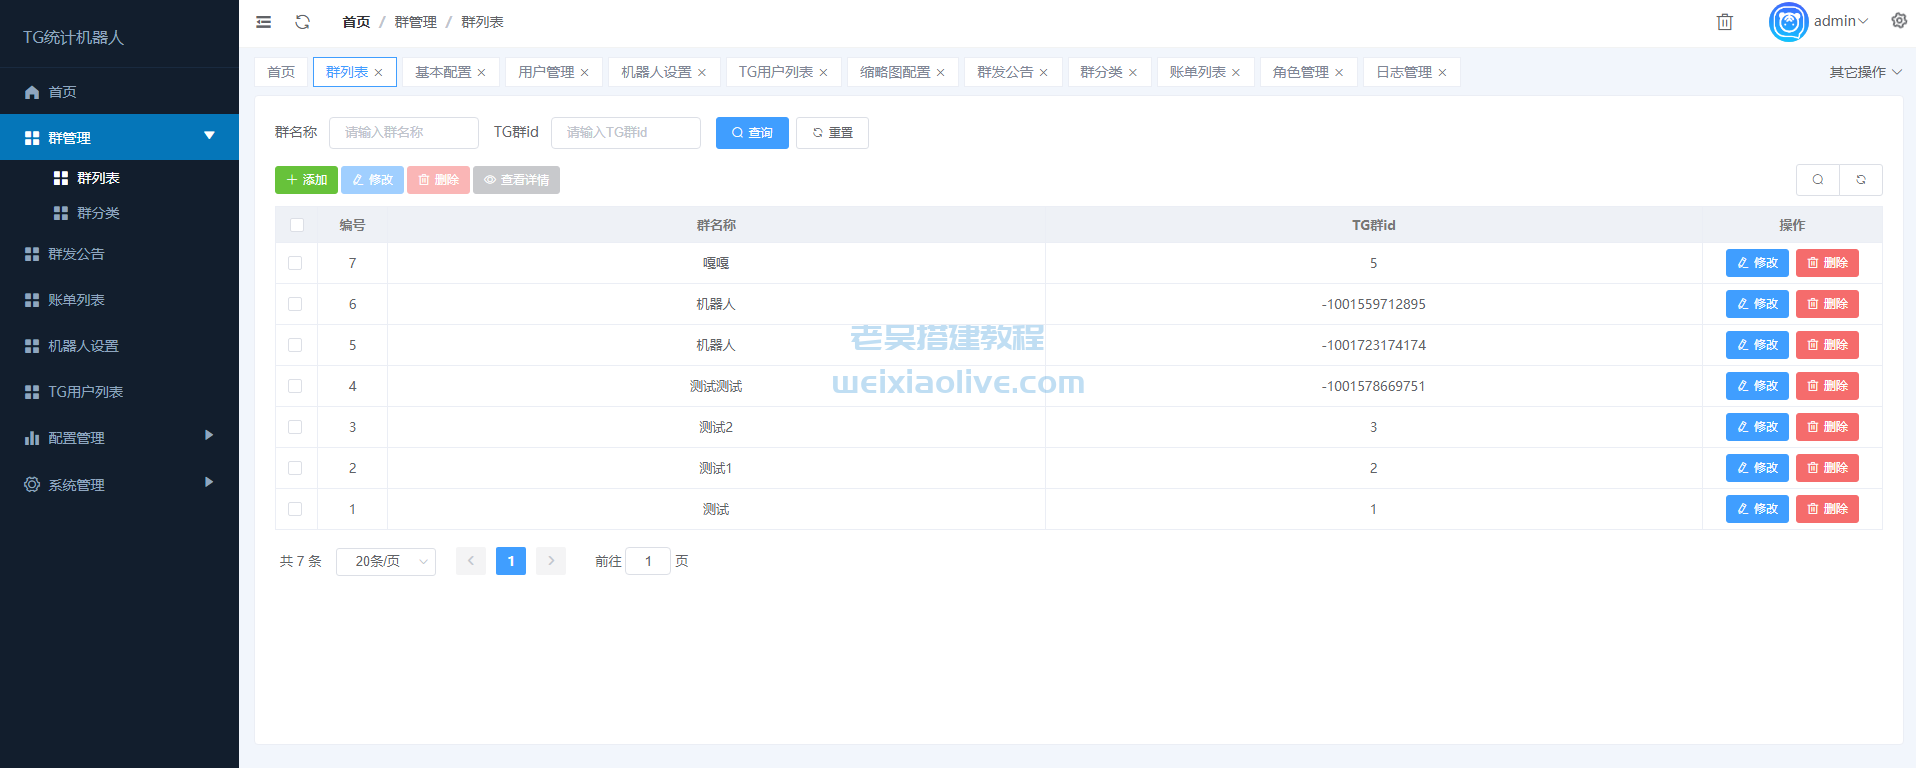This screenshot has width=1916, height=768.
Task: Click the search toggle icon above the table
Action: [1817, 180]
